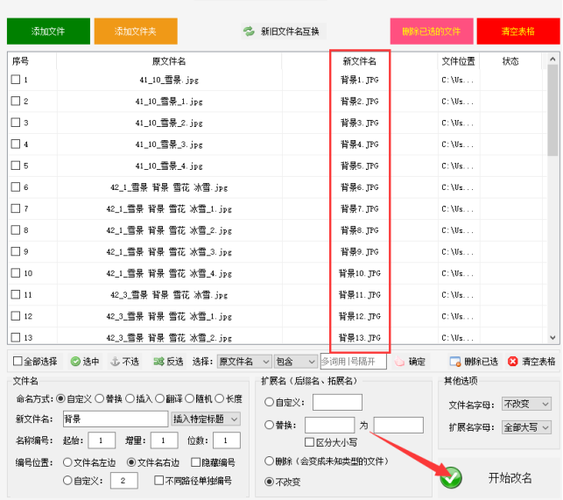
Task: Tick the checkbox for row 2
Action: [x=15, y=101]
